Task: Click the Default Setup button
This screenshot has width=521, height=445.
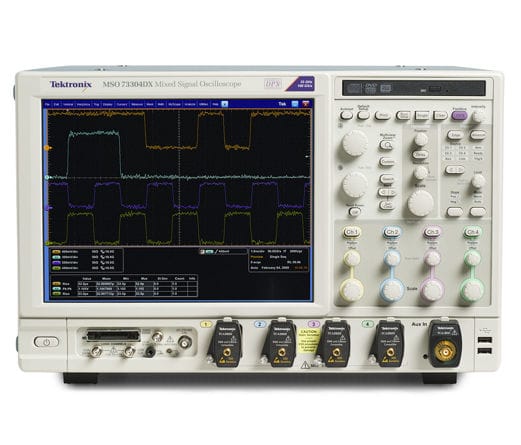Action: tap(363, 115)
